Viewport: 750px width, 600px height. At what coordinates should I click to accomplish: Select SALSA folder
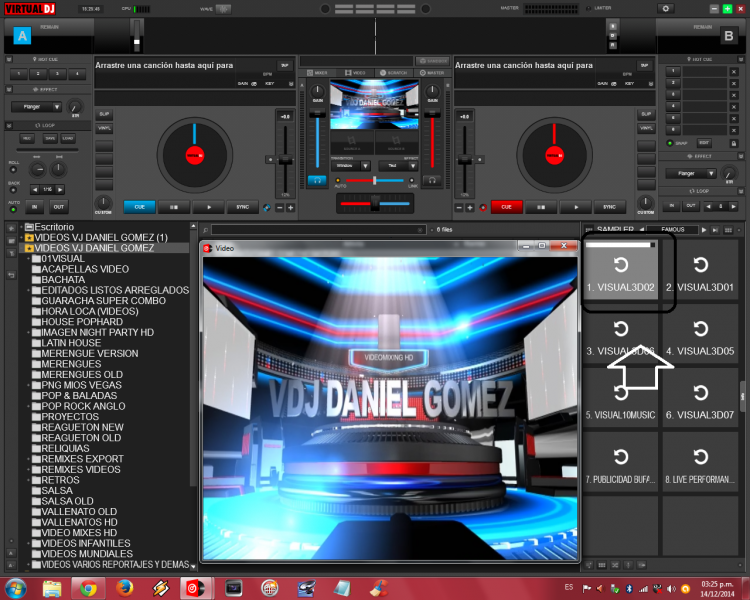tap(53, 491)
